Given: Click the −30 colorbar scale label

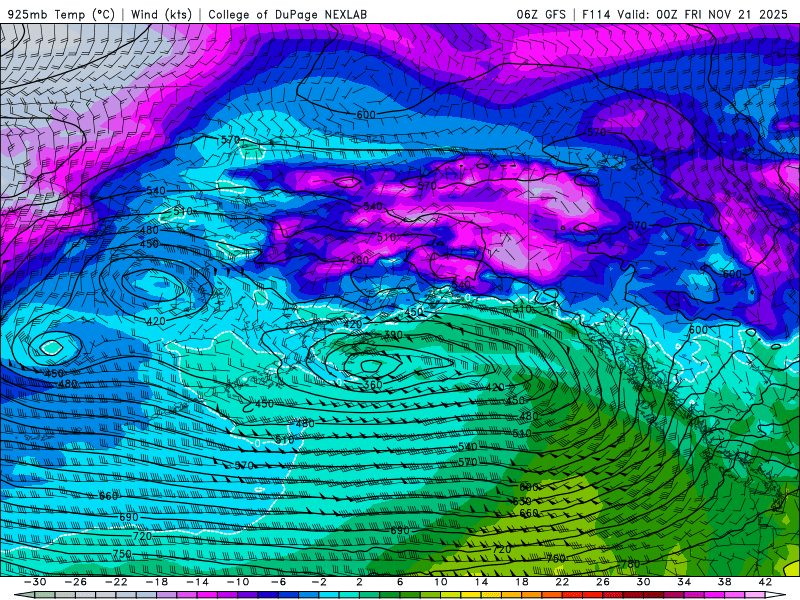Looking at the screenshot, I should 35,582.
